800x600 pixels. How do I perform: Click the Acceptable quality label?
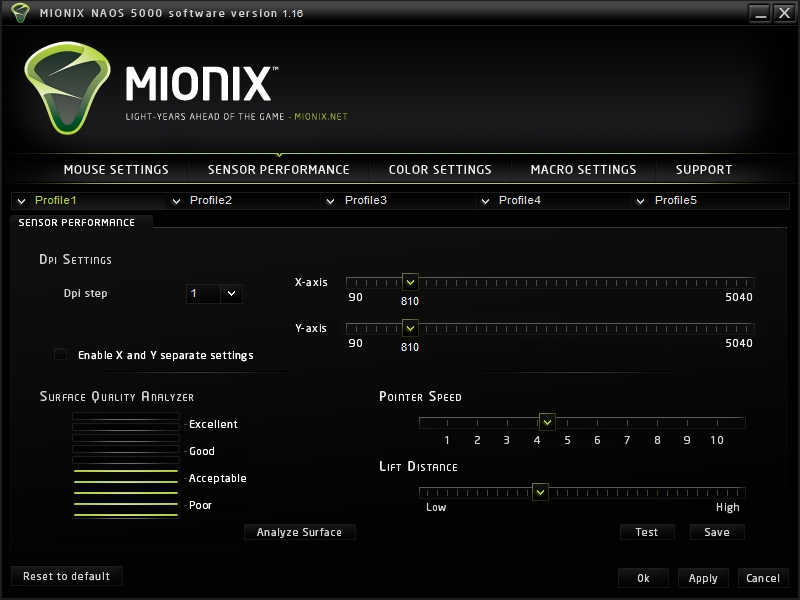pyautogui.click(x=218, y=478)
